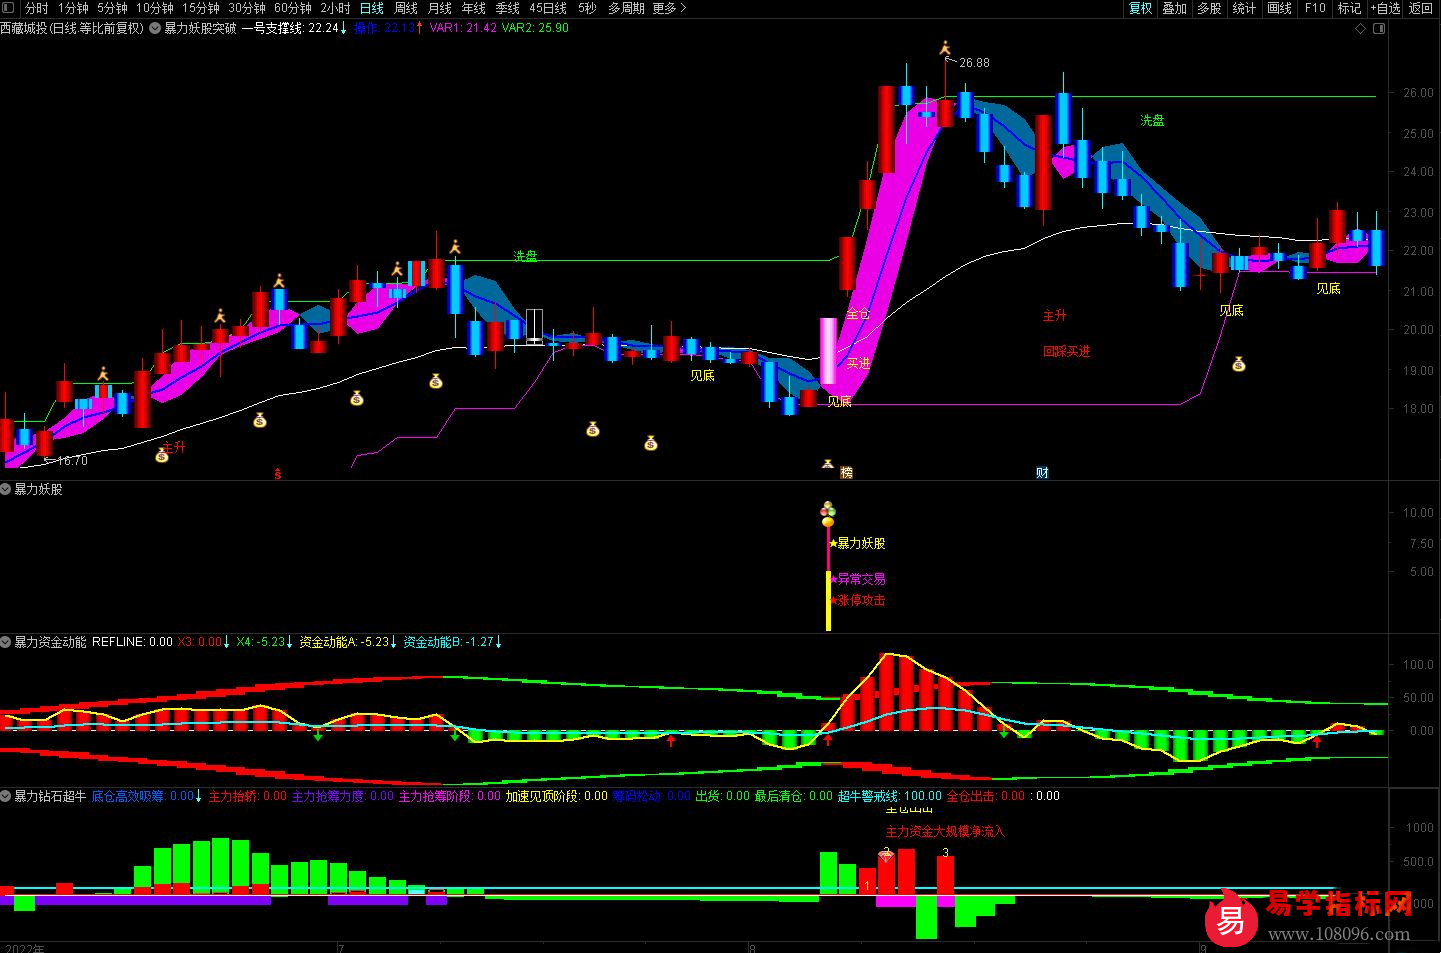This screenshot has height=953, width=1441.
Task: Open the 统计 statistics tool
Action: tap(1245, 8)
